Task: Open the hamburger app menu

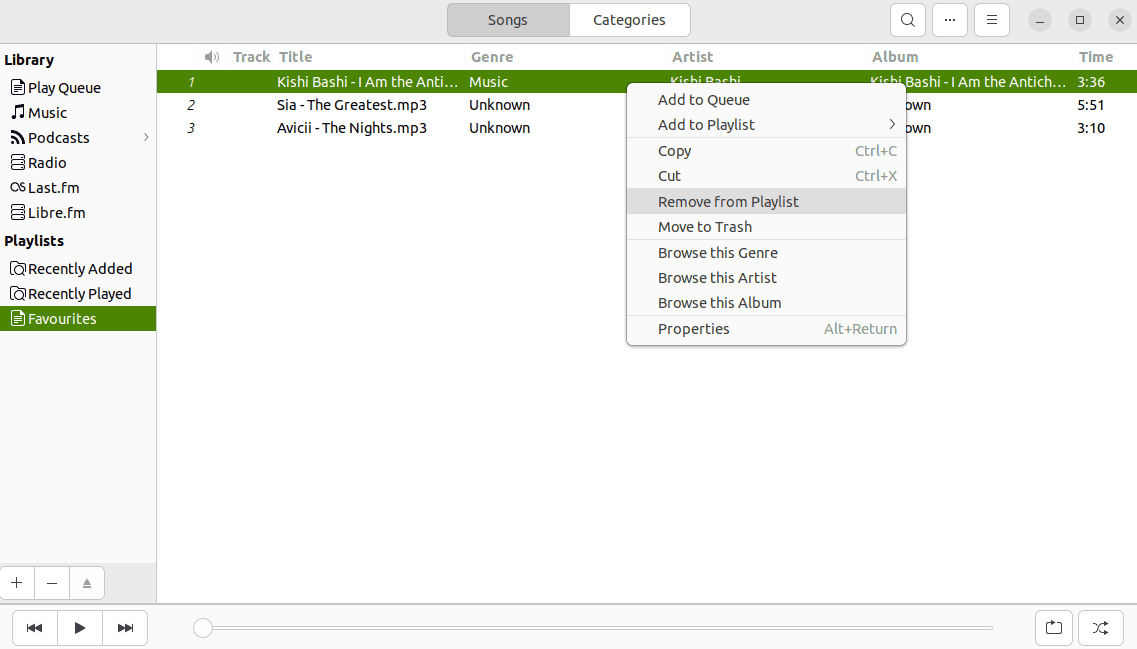Action: [x=991, y=19]
